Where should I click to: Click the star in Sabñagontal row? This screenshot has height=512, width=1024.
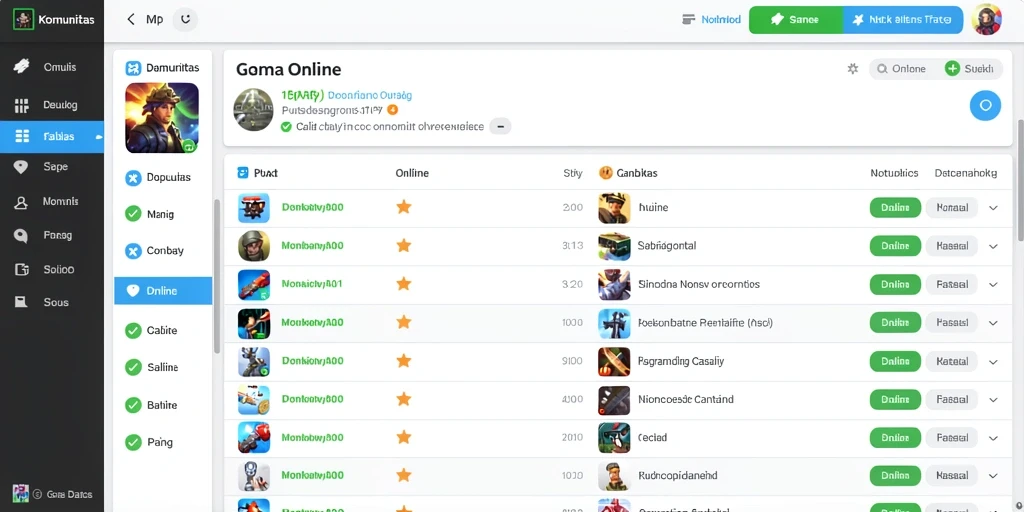pos(404,246)
